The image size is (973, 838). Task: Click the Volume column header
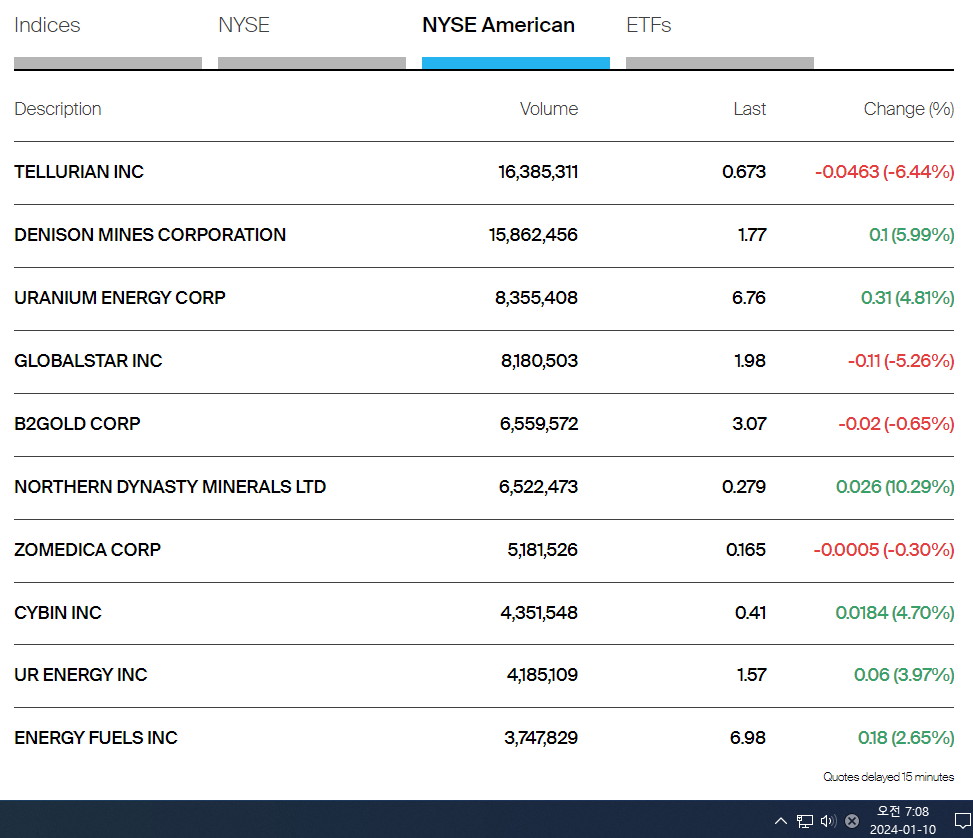click(549, 109)
